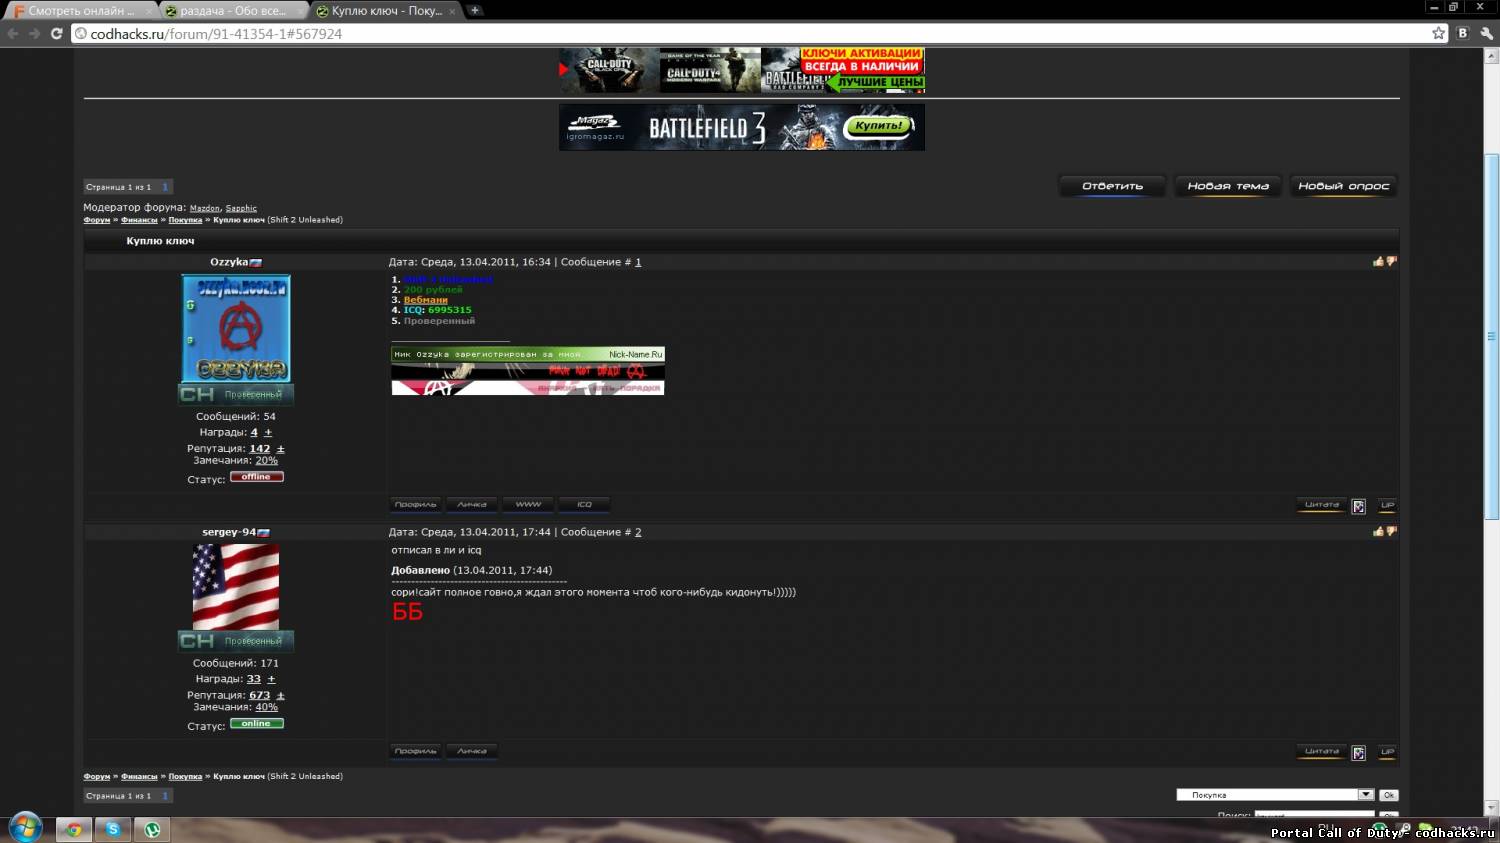Click 'Форум' in the top breadcrumb

click(x=97, y=220)
